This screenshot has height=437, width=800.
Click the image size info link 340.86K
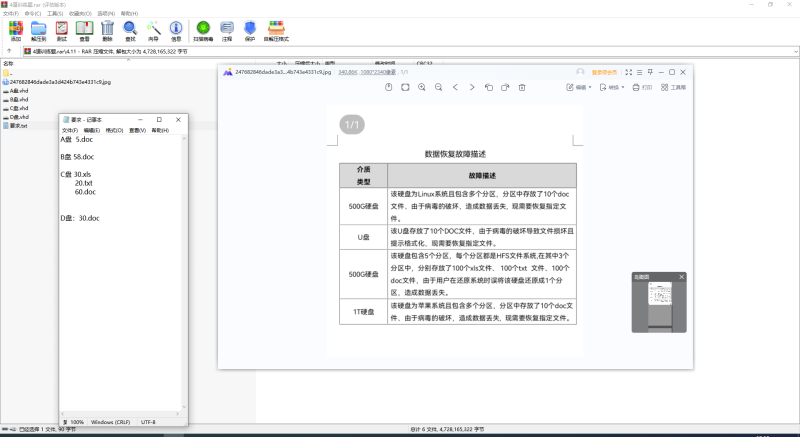pos(347,72)
